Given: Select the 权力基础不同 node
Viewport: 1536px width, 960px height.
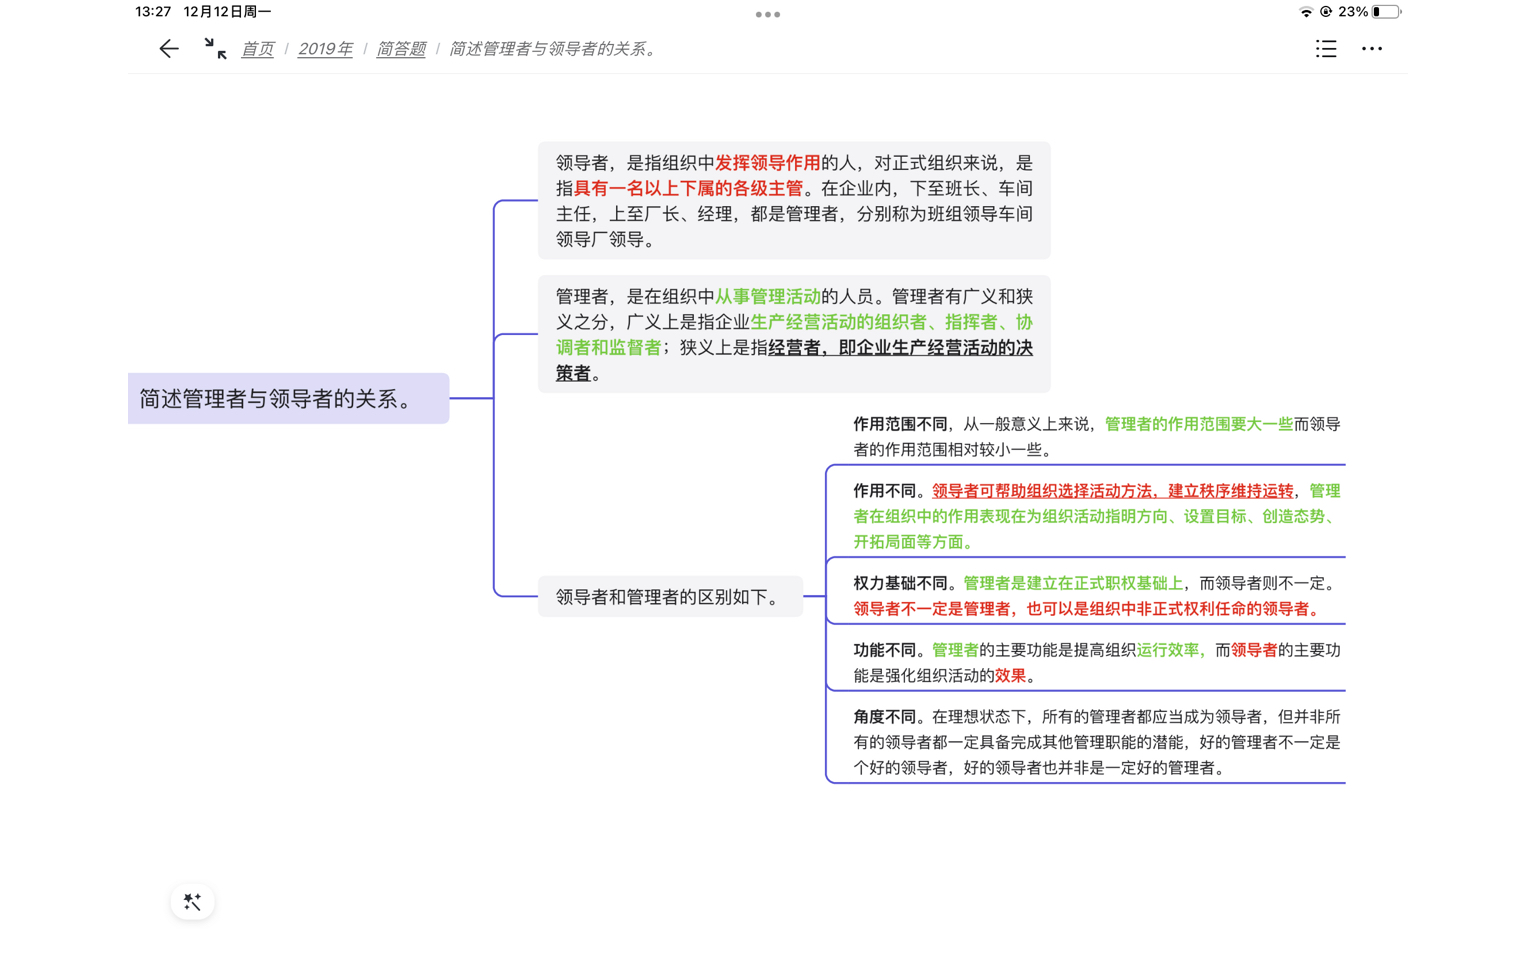Looking at the screenshot, I should pos(1096,596).
